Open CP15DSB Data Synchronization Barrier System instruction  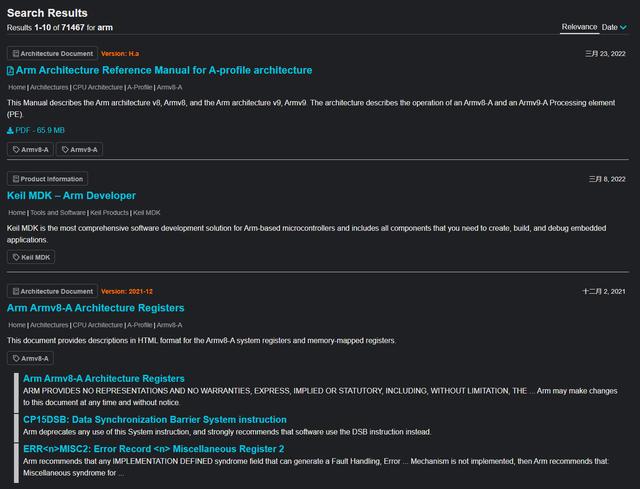155,420
